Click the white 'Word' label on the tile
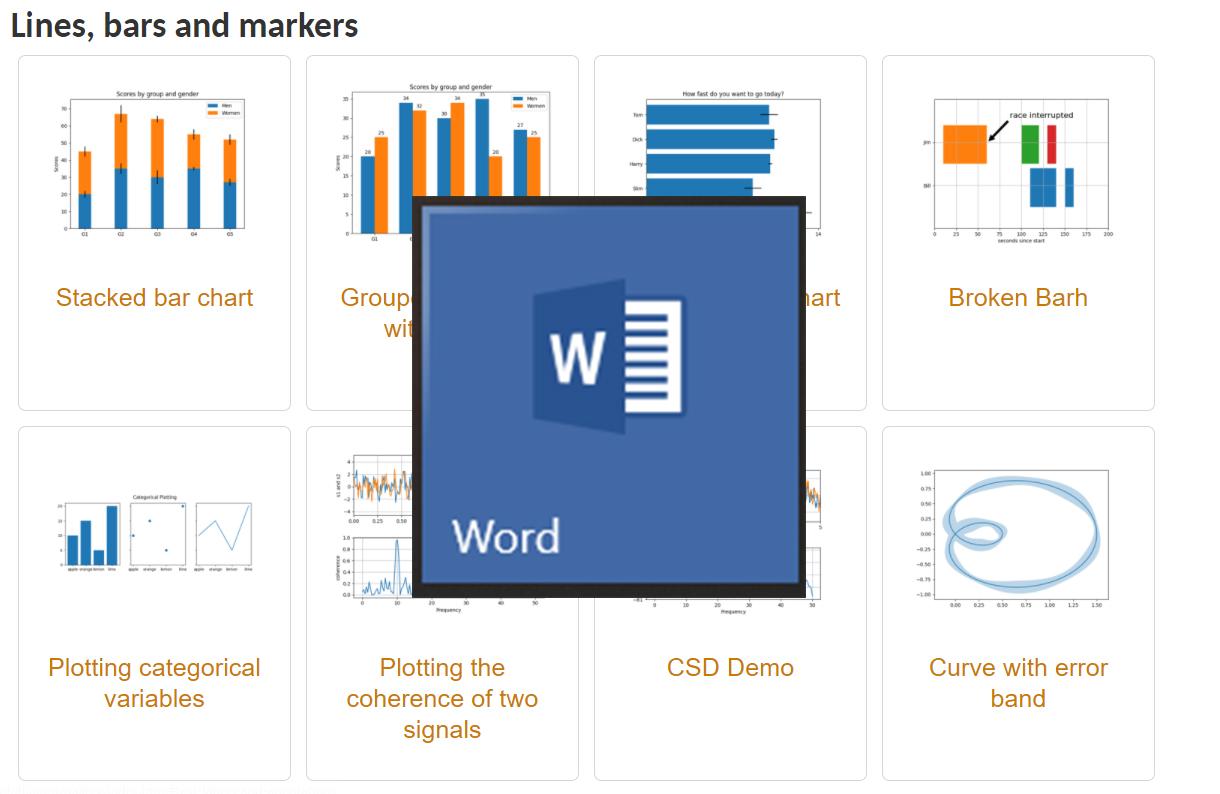 click(x=505, y=537)
